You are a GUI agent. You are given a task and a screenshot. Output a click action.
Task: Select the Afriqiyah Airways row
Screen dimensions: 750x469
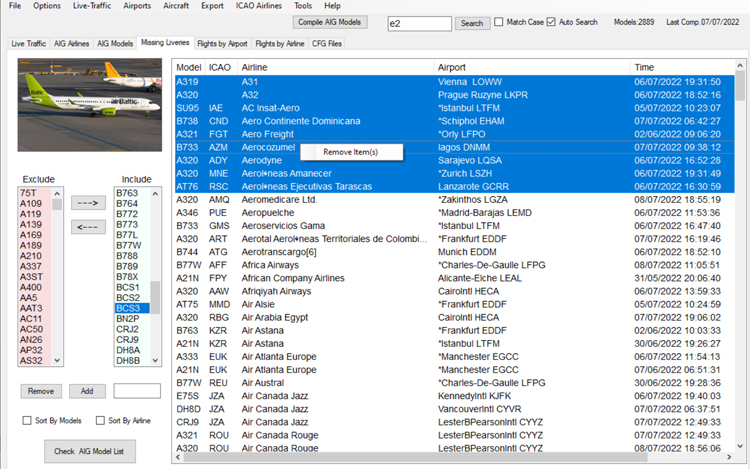coord(454,291)
